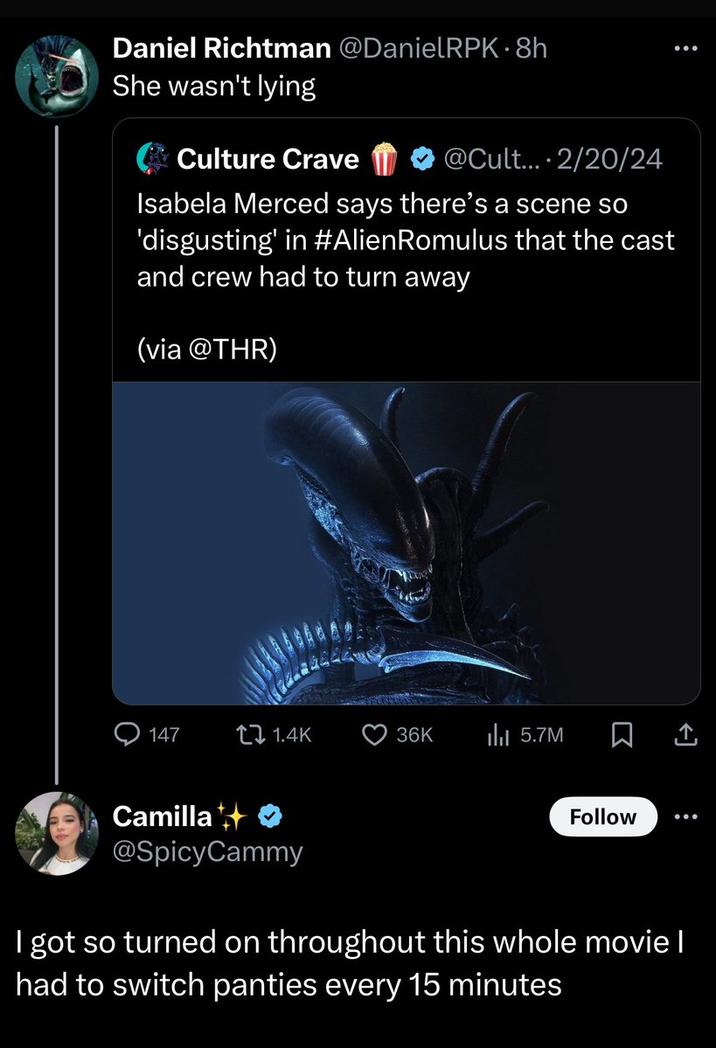Open the more options menu beside the Follow button
This screenshot has height=1048, width=716.
click(685, 816)
